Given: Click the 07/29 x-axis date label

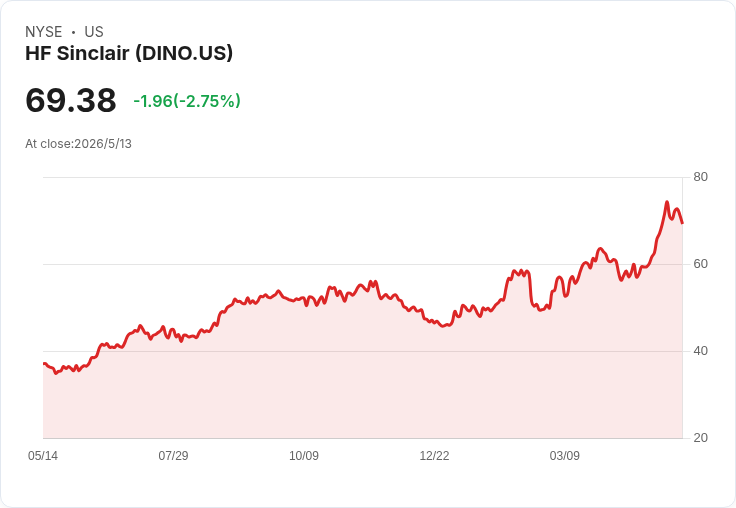Looking at the screenshot, I should point(173,455).
